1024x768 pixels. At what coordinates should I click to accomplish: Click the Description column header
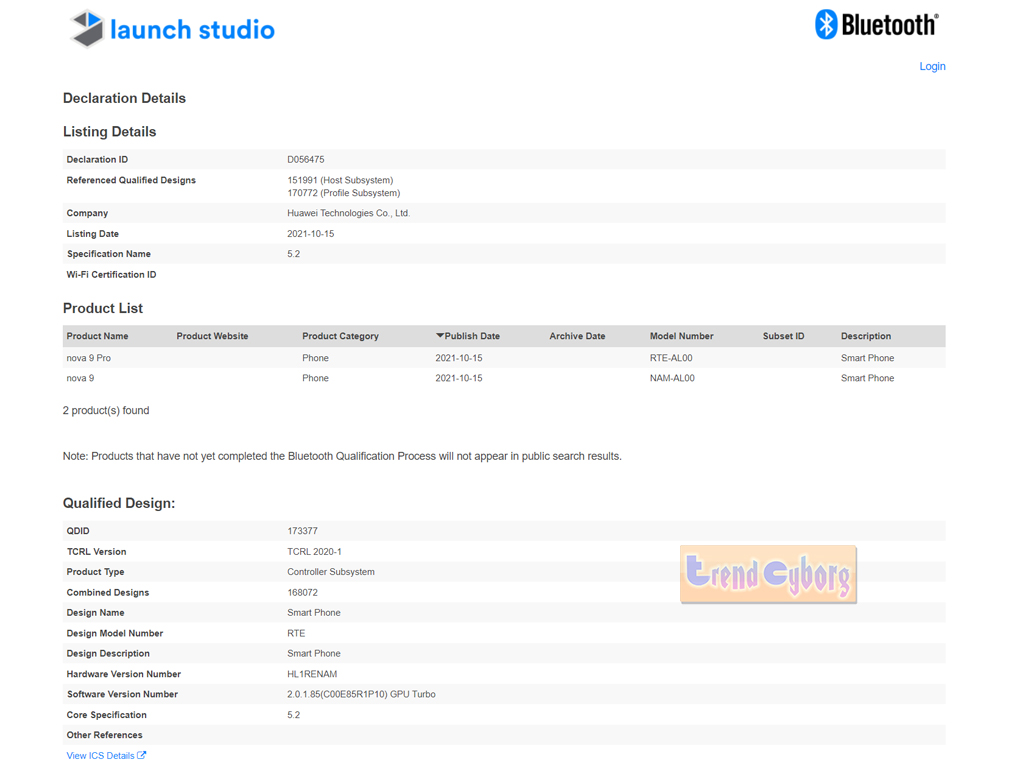865,336
